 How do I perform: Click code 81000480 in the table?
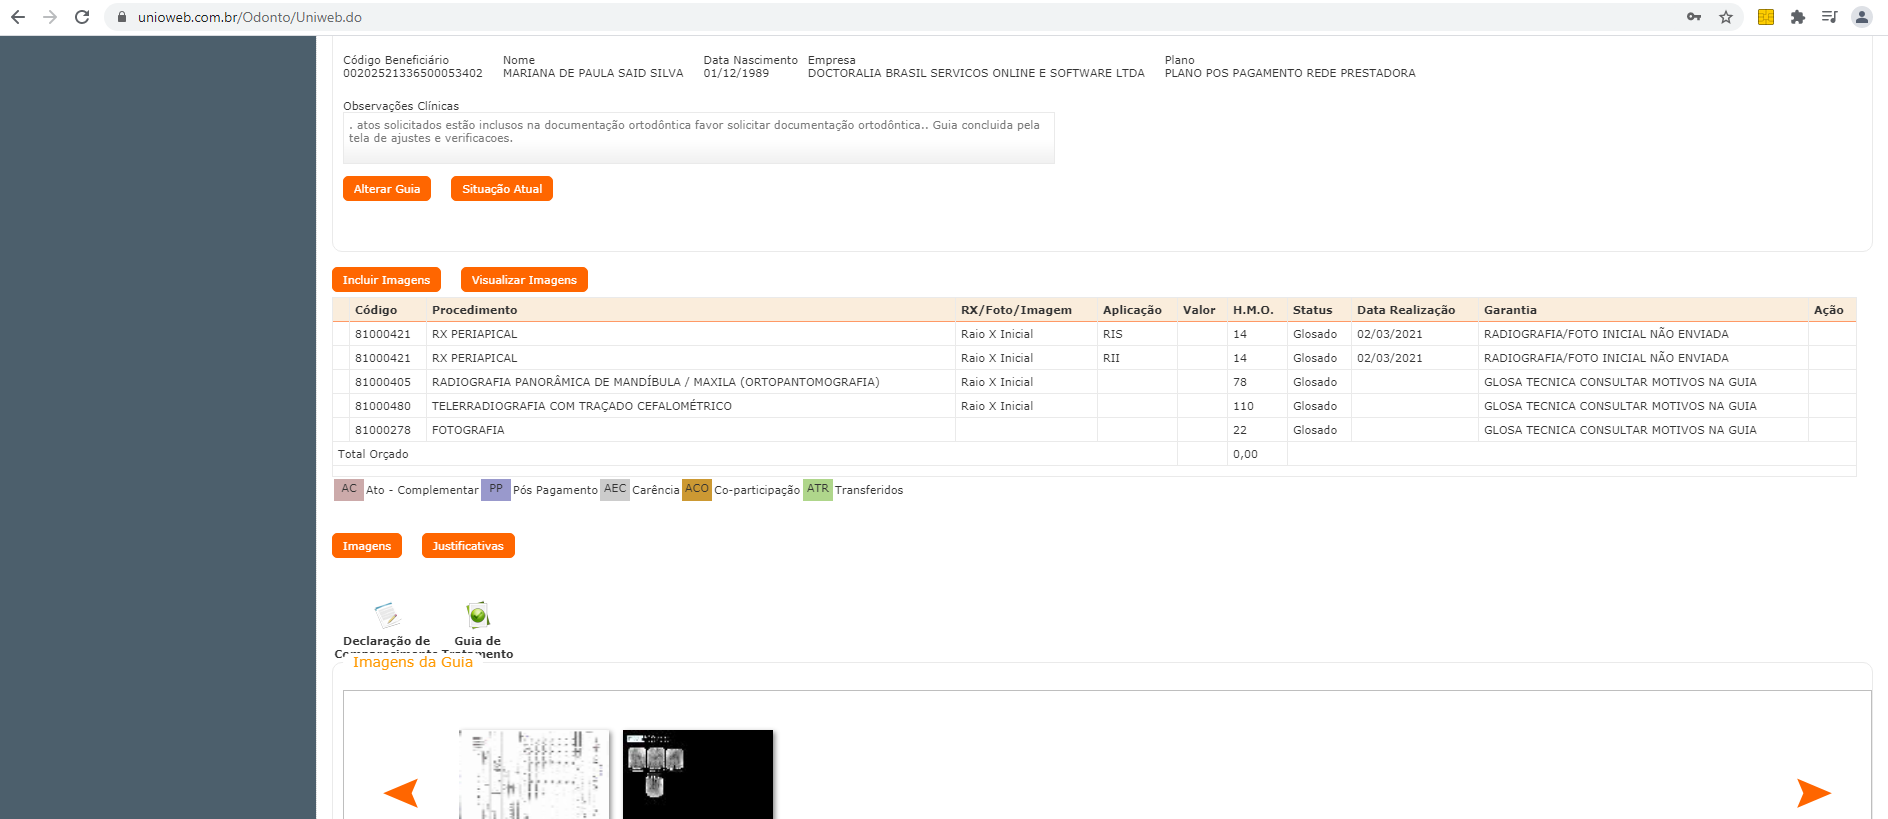(383, 406)
